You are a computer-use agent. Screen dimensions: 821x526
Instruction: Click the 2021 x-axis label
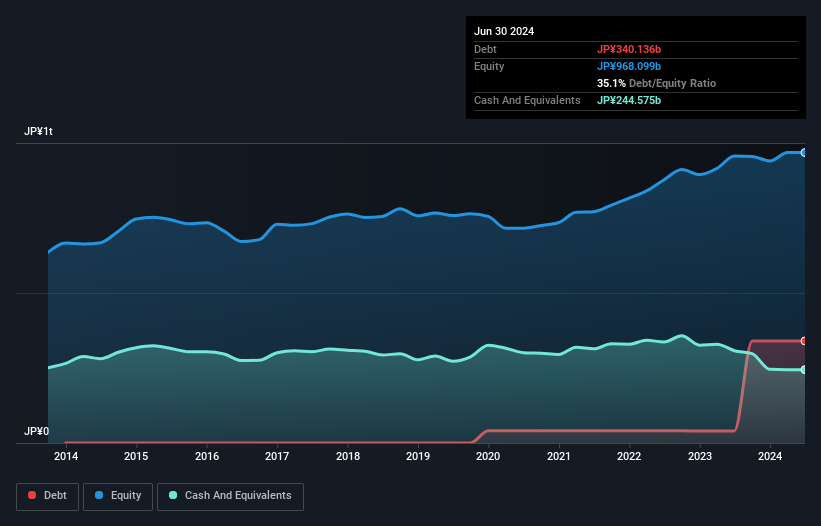point(559,456)
